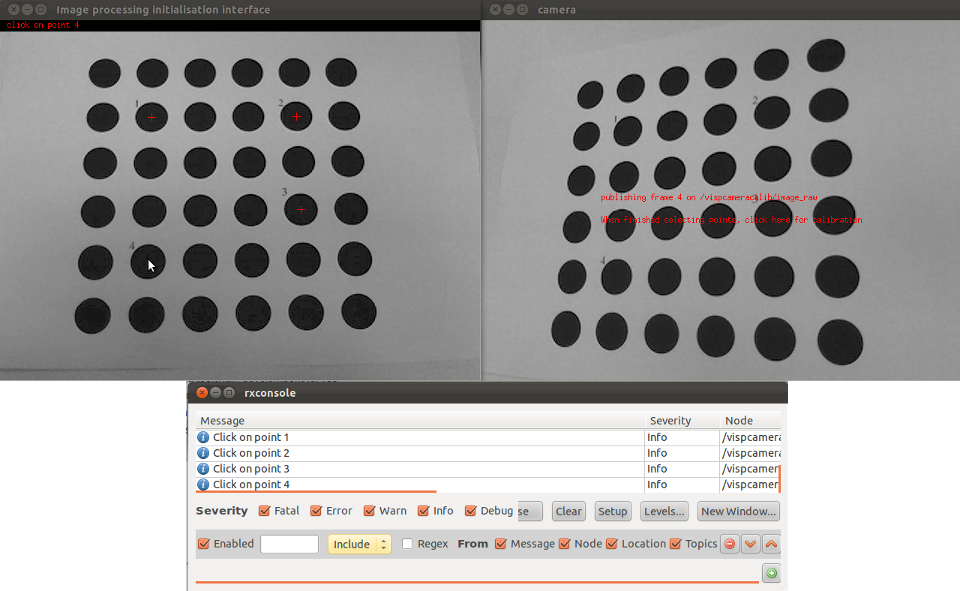Image resolution: width=960 pixels, height=591 pixels.
Task: Open the Include filter type dropdown
Action: 359,544
